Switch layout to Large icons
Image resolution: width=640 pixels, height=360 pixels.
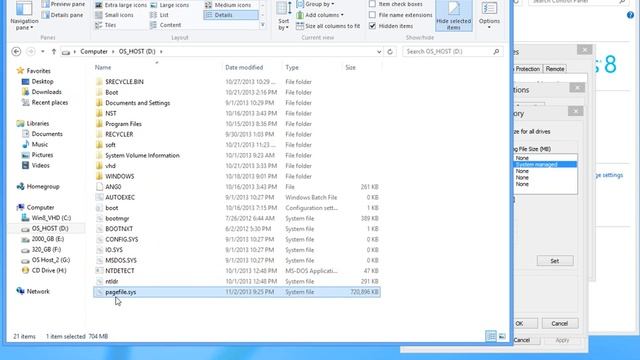click(x=170, y=5)
